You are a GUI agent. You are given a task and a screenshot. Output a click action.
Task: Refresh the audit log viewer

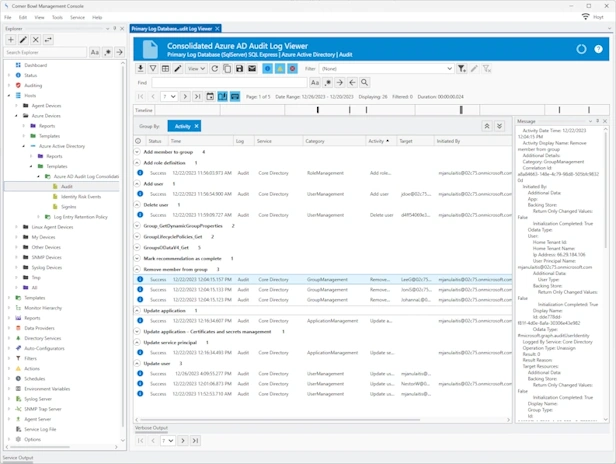(x=214, y=68)
